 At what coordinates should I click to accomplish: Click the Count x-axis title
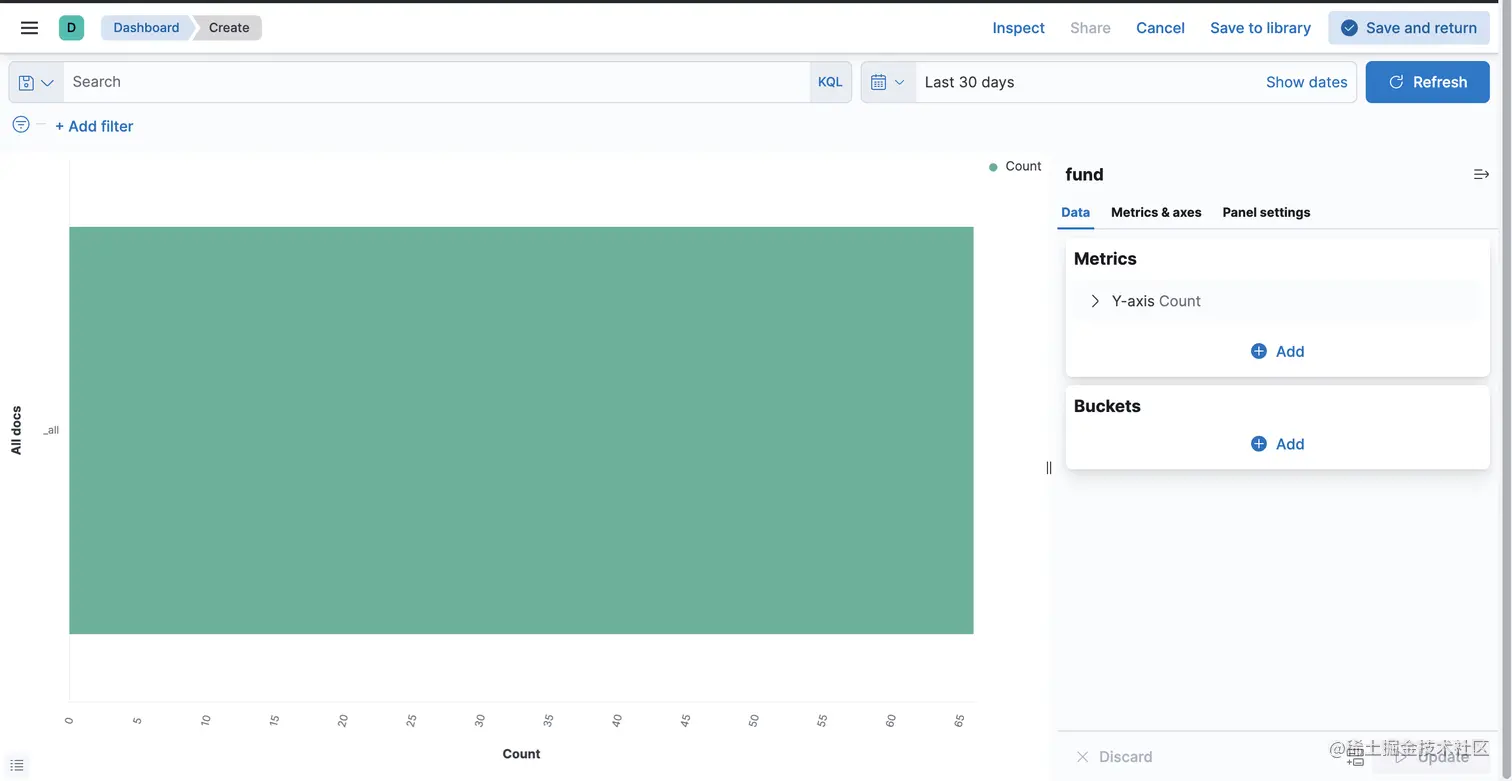[521, 754]
